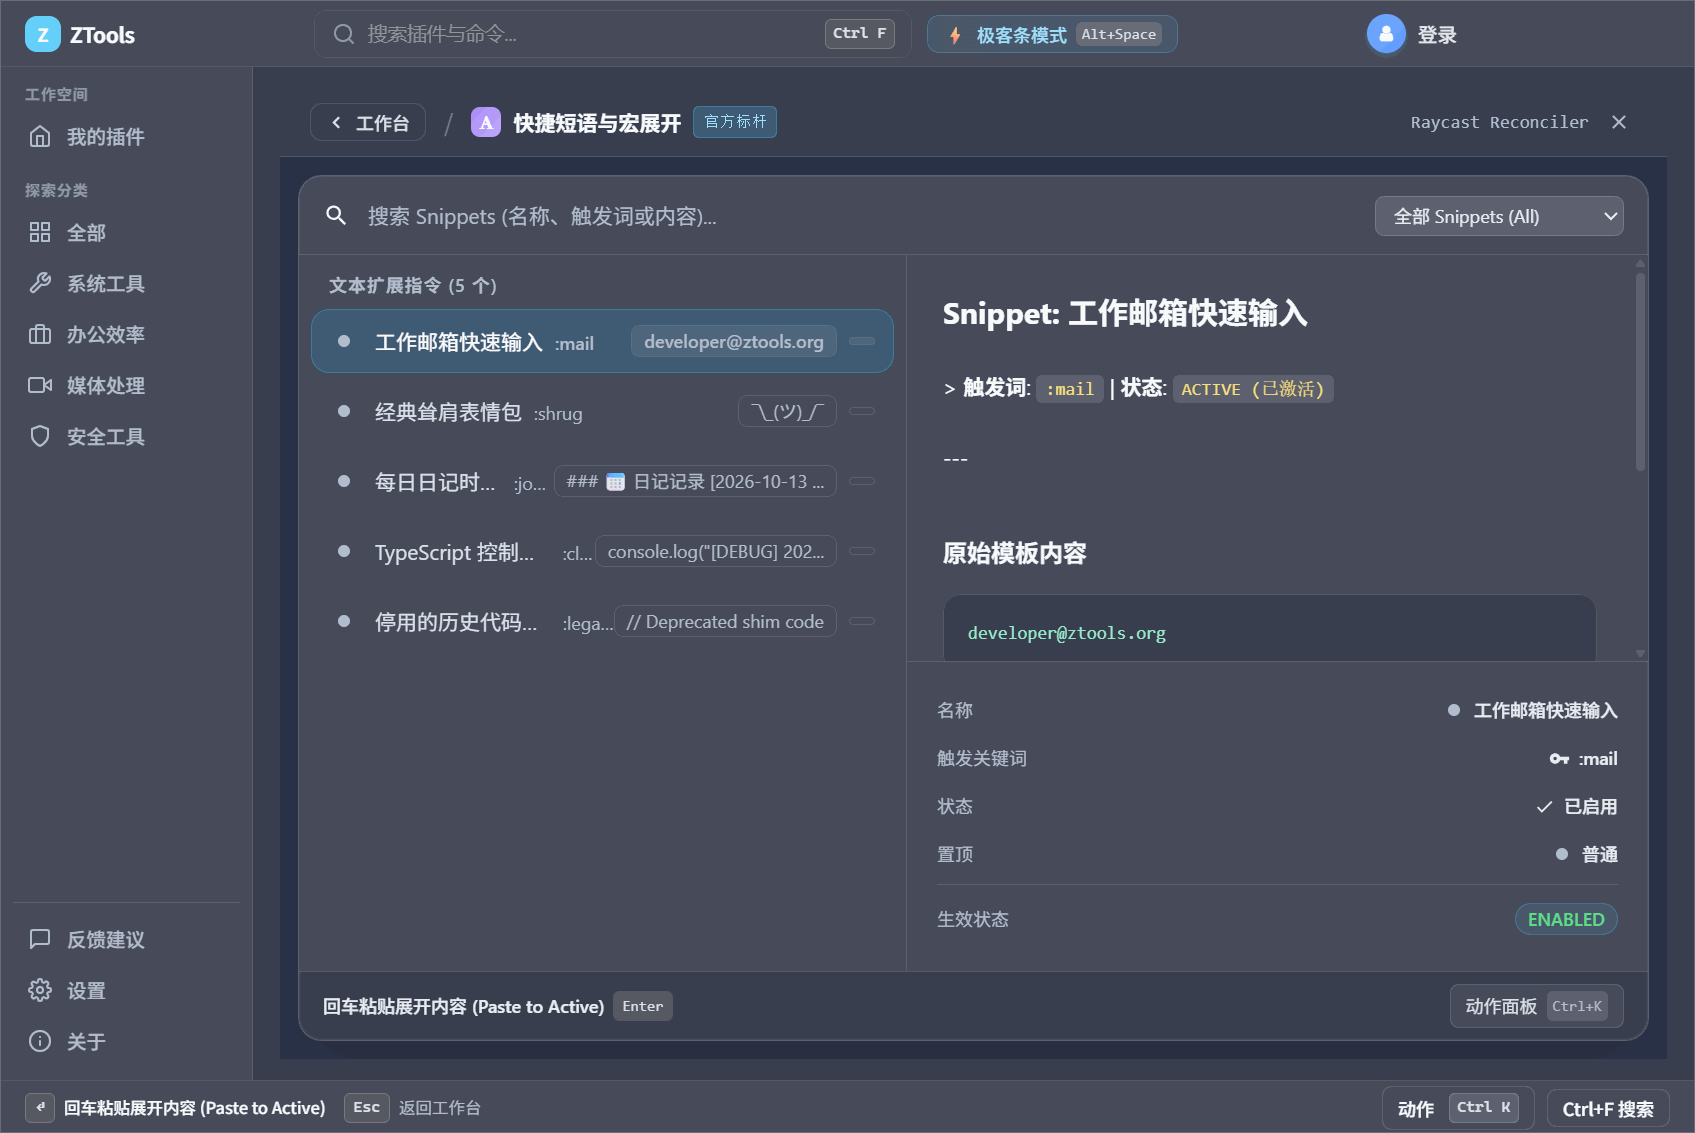Click the magnifier icon in Snippets search

[x=336, y=216]
